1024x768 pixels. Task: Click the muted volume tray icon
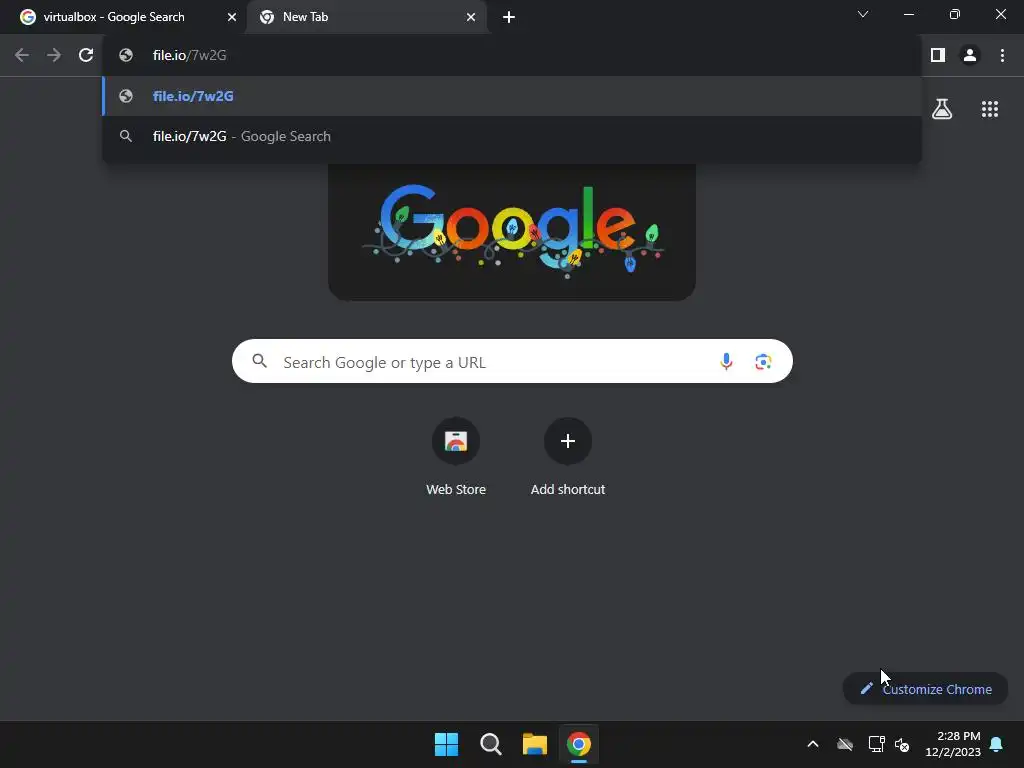903,744
